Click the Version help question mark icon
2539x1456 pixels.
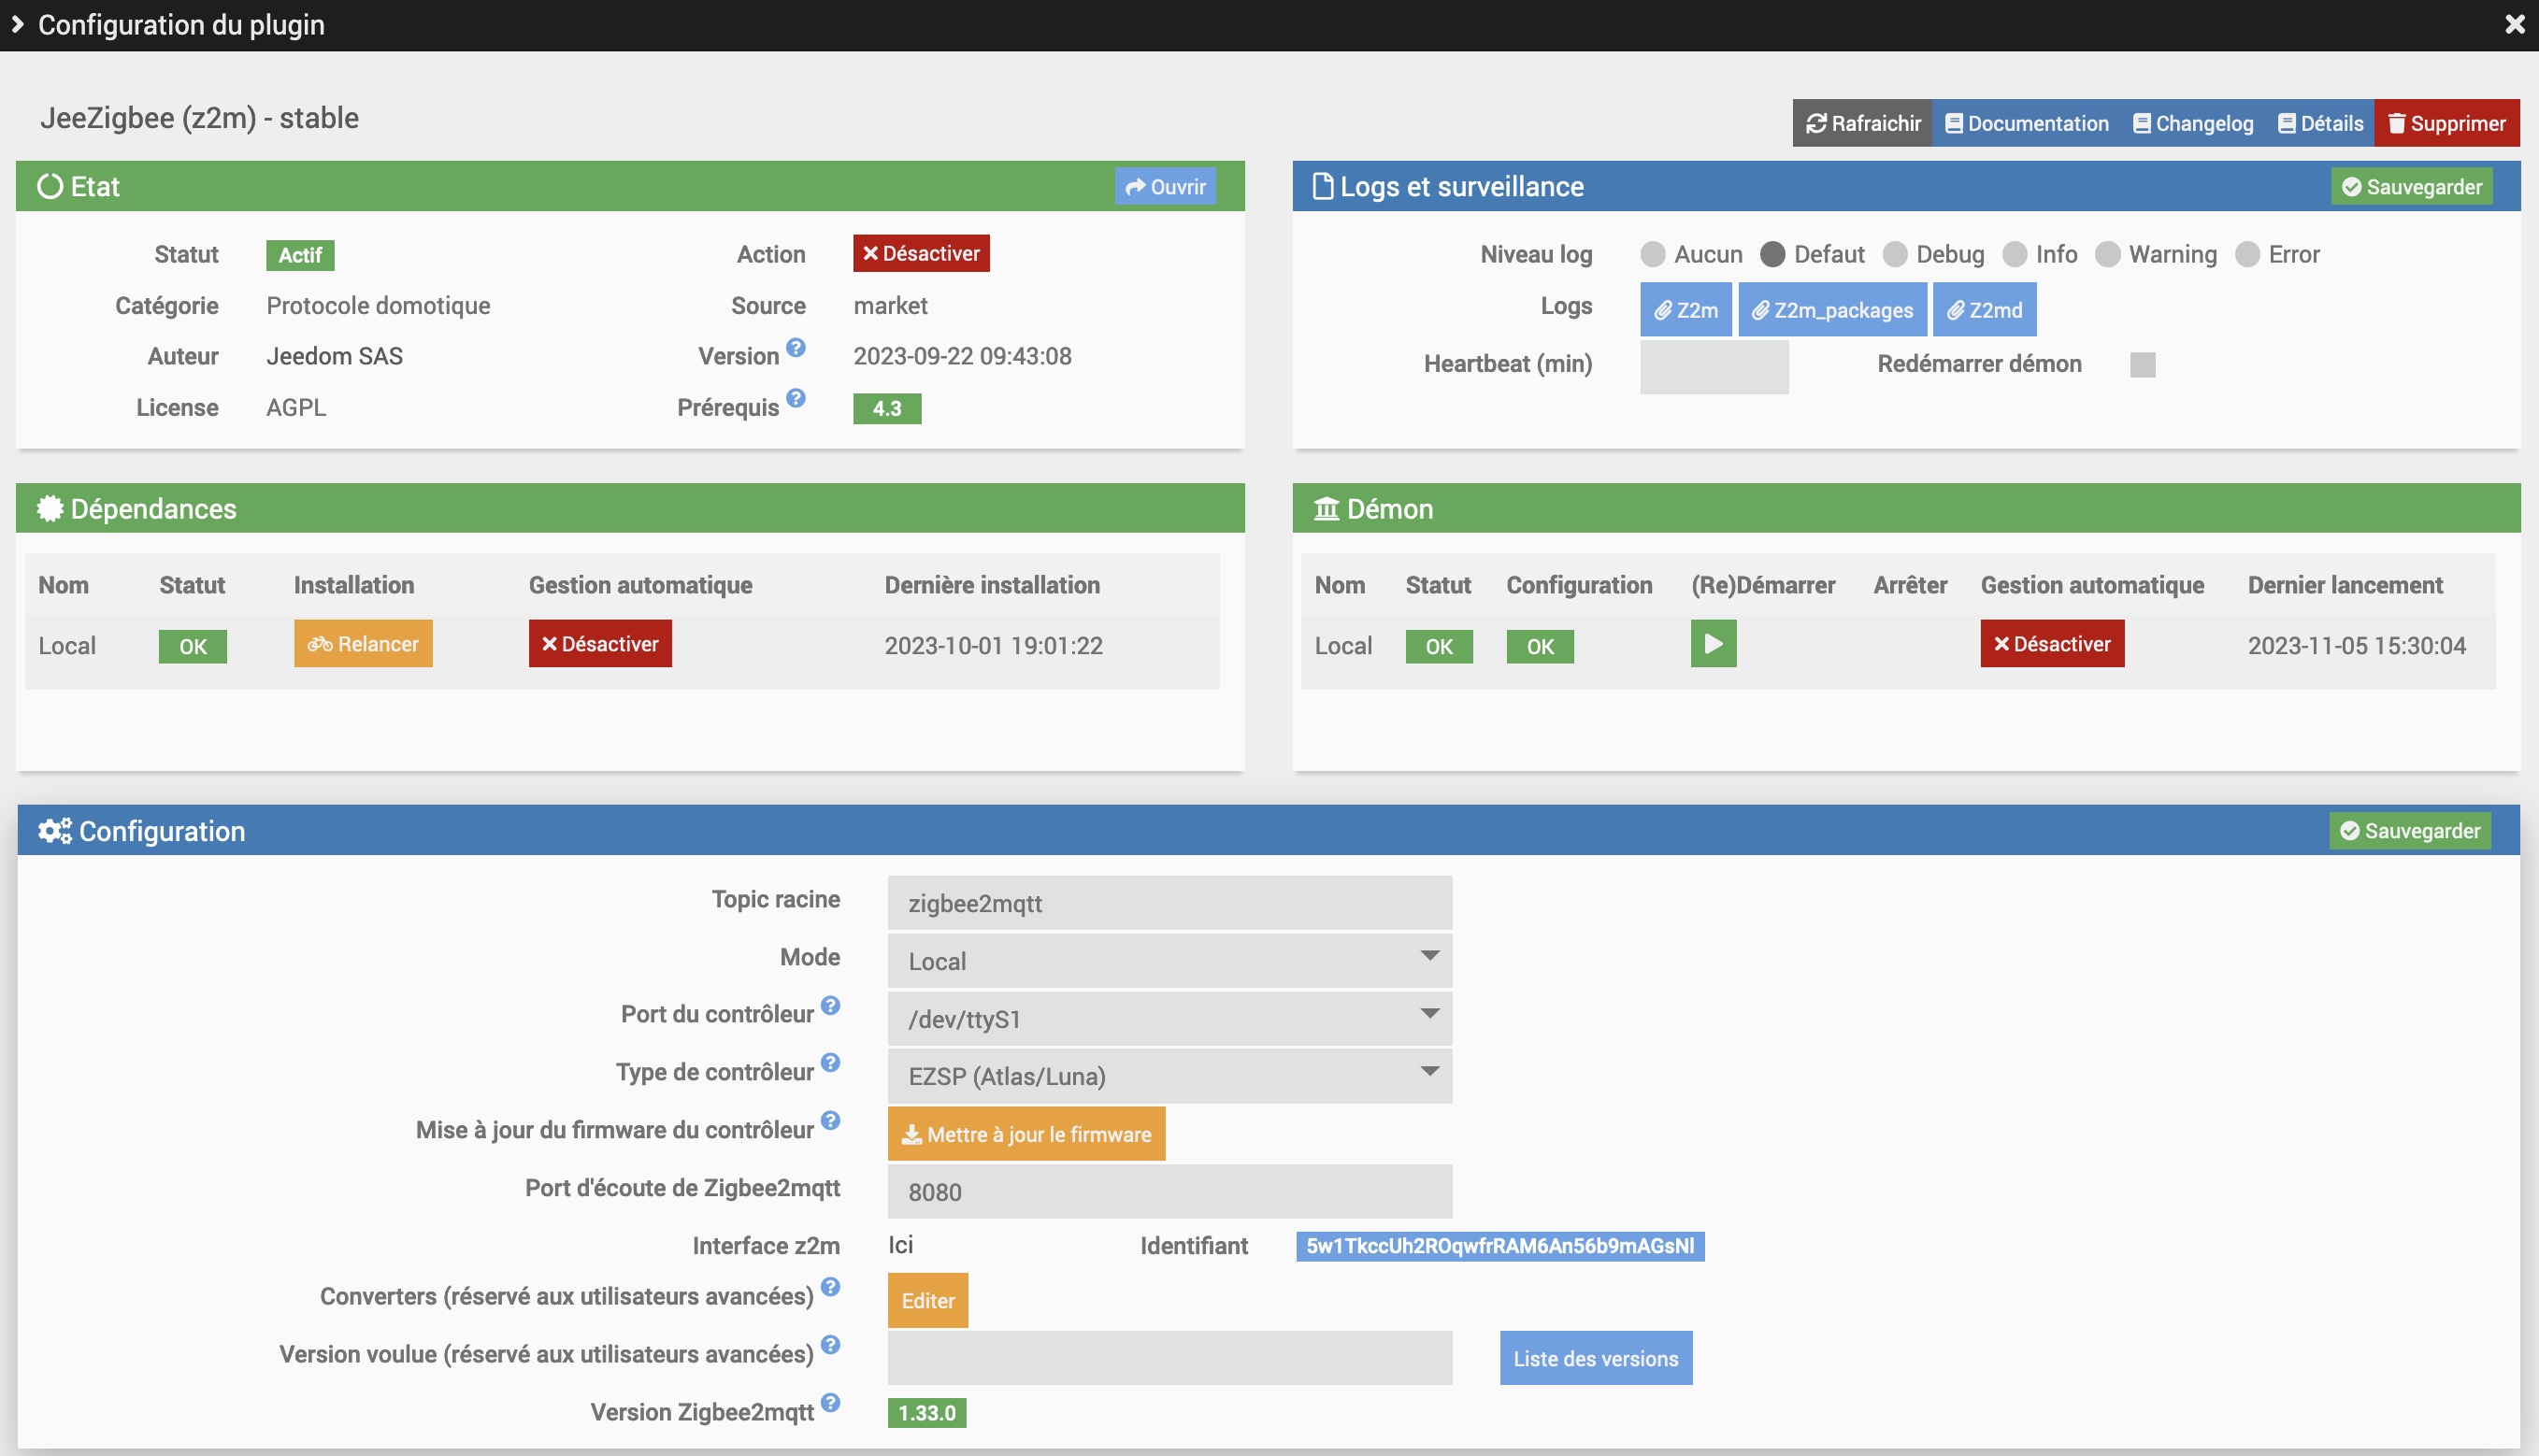point(795,348)
